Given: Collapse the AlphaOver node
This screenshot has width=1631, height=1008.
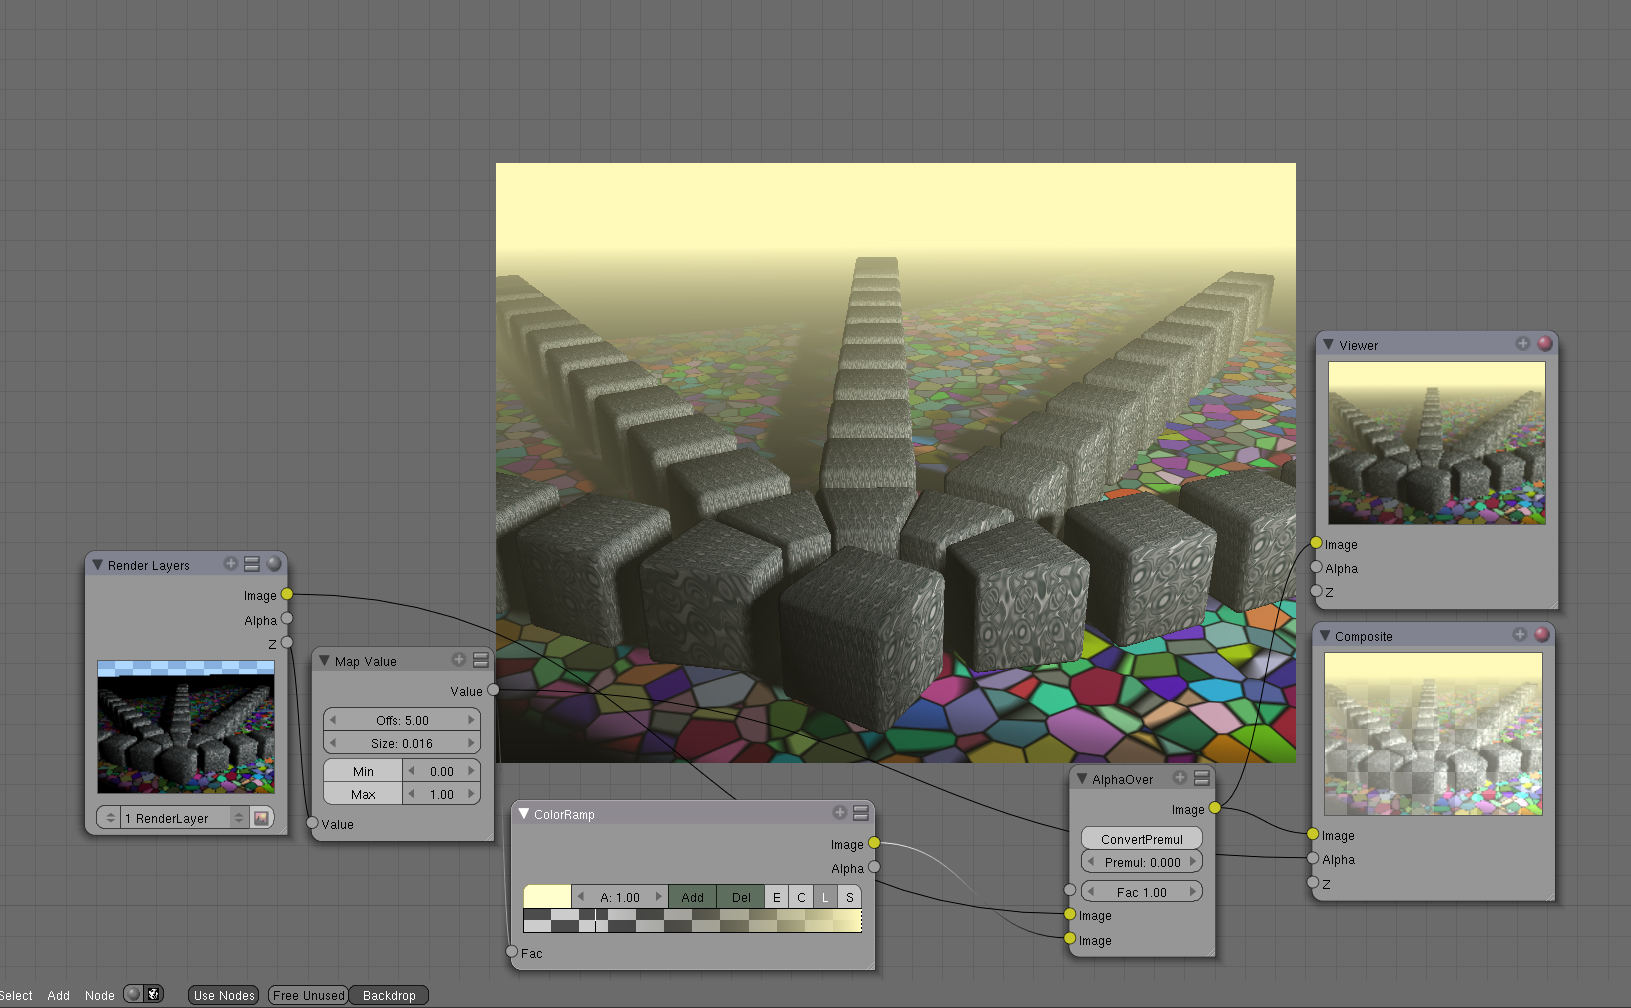Looking at the screenshot, I should click(x=1082, y=778).
